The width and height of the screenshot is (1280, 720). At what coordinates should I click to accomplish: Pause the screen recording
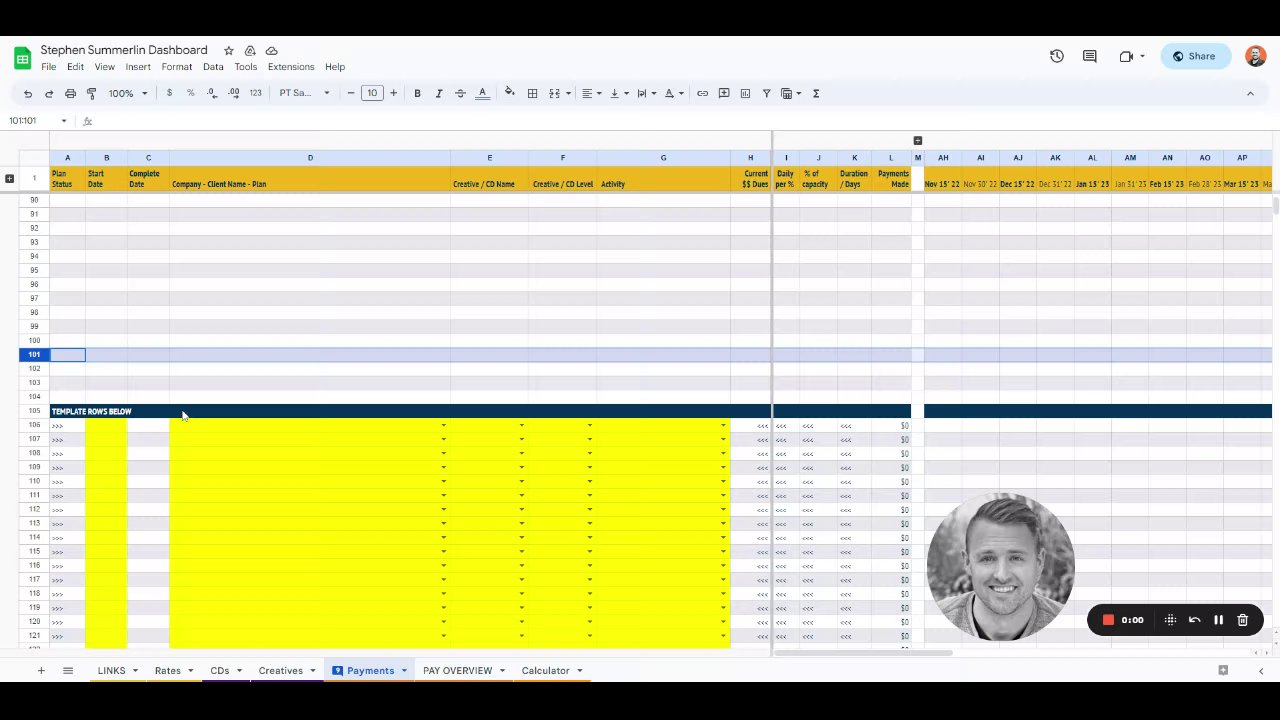[x=1218, y=620]
